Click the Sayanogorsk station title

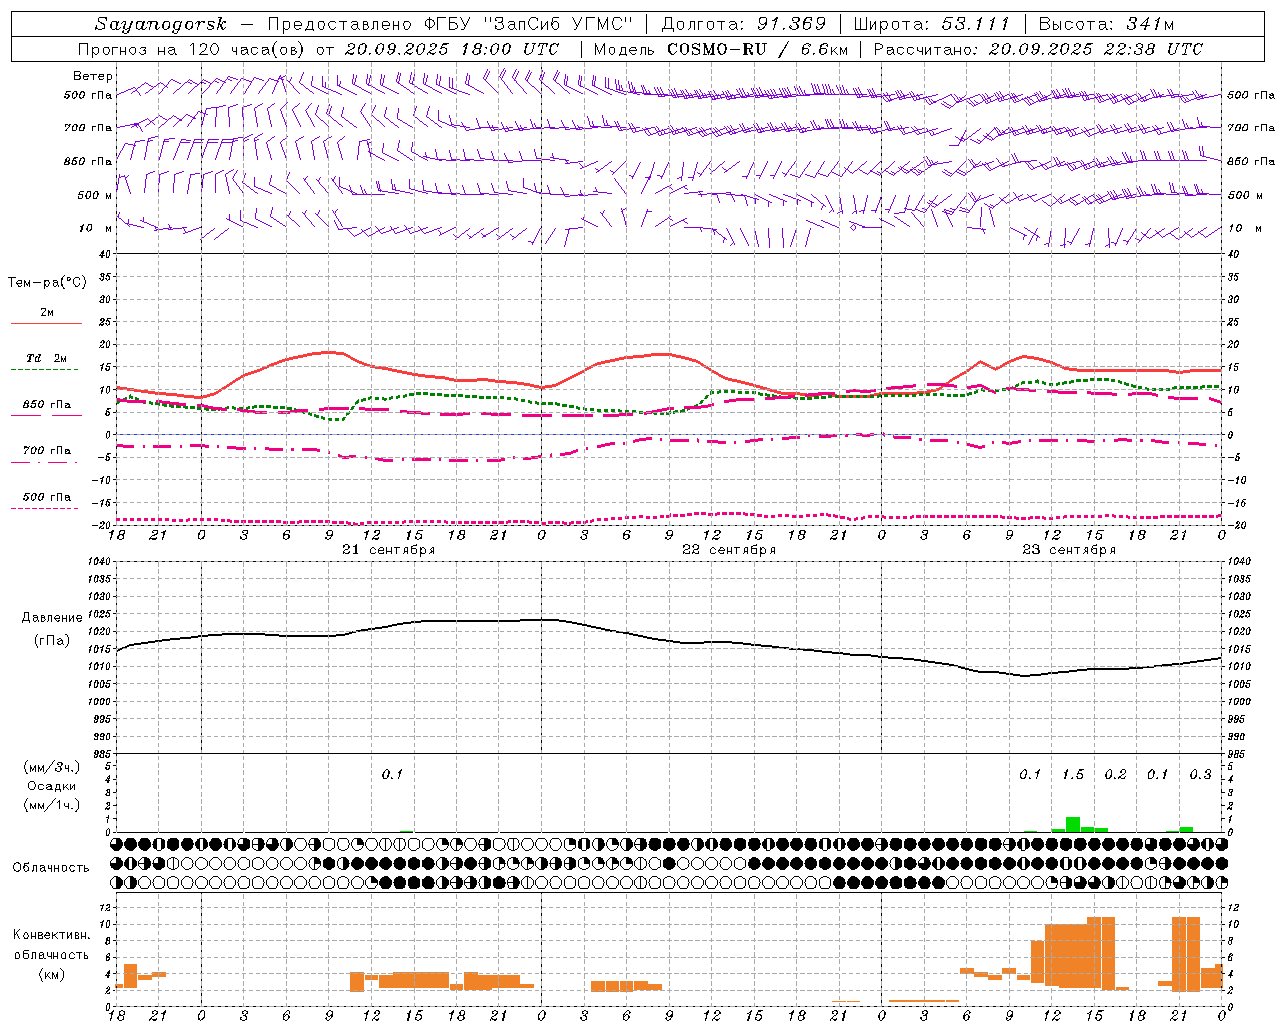click(161, 24)
